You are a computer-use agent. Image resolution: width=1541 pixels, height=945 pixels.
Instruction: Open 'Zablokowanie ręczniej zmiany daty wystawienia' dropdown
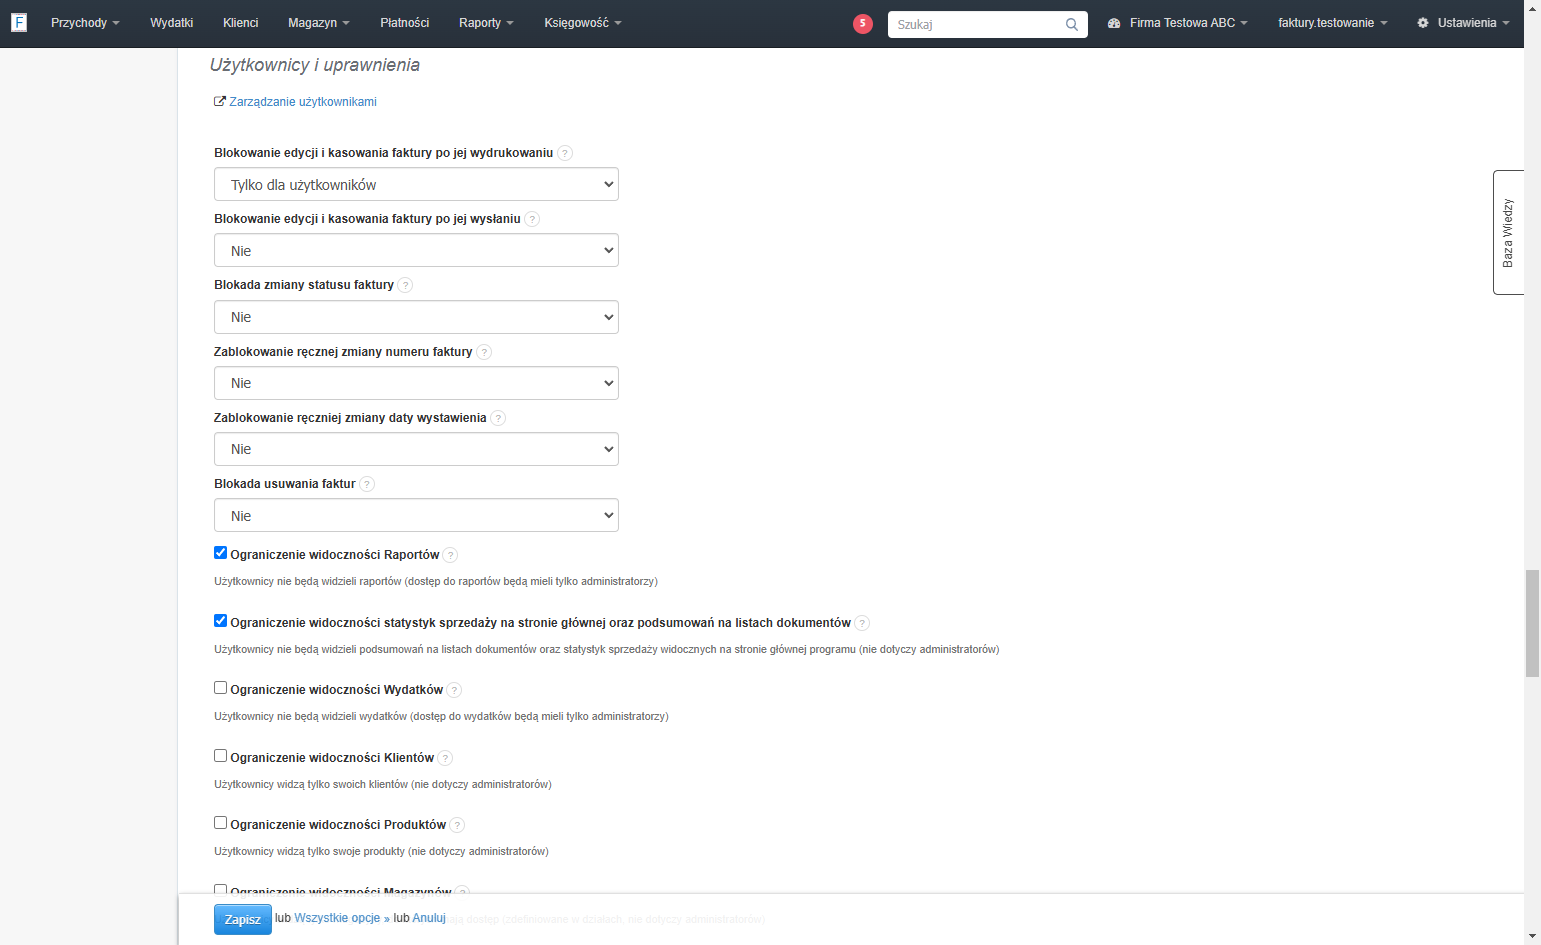tap(416, 449)
